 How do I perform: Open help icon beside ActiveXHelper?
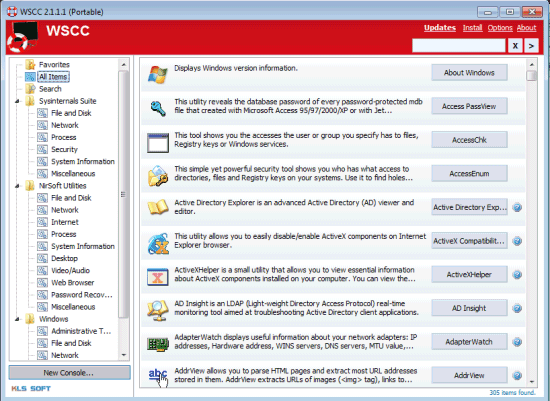517,275
